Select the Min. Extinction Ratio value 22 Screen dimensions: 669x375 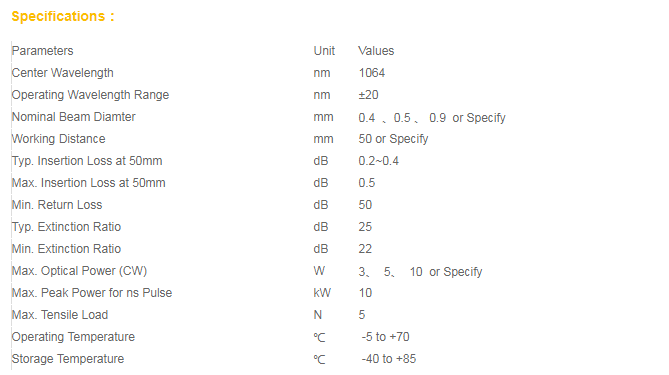click(x=365, y=249)
